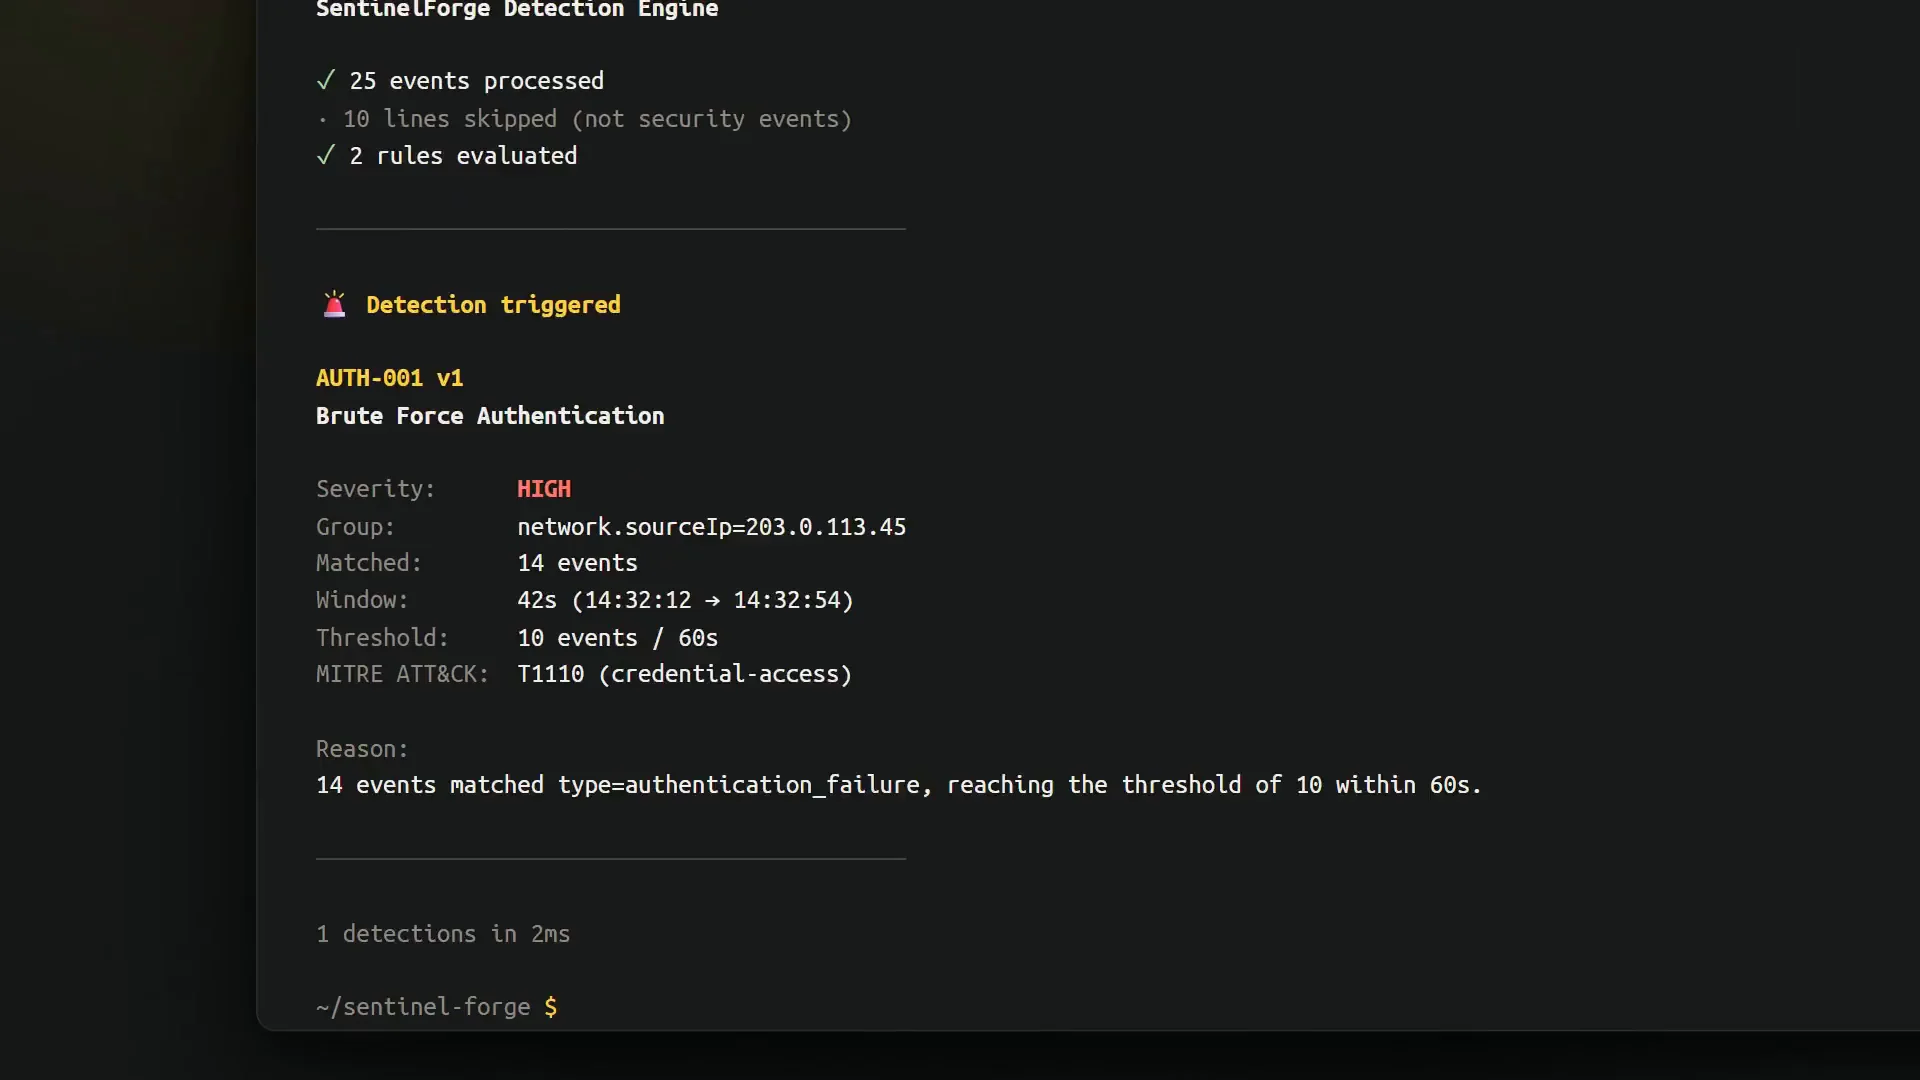Click the 'Reason:' label

(362, 749)
